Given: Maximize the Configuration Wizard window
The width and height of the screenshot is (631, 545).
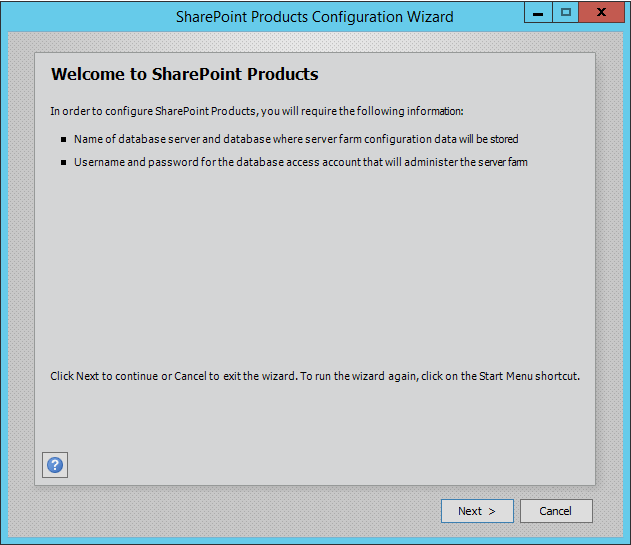Looking at the screenshot, I should click(x=566, y=13).
